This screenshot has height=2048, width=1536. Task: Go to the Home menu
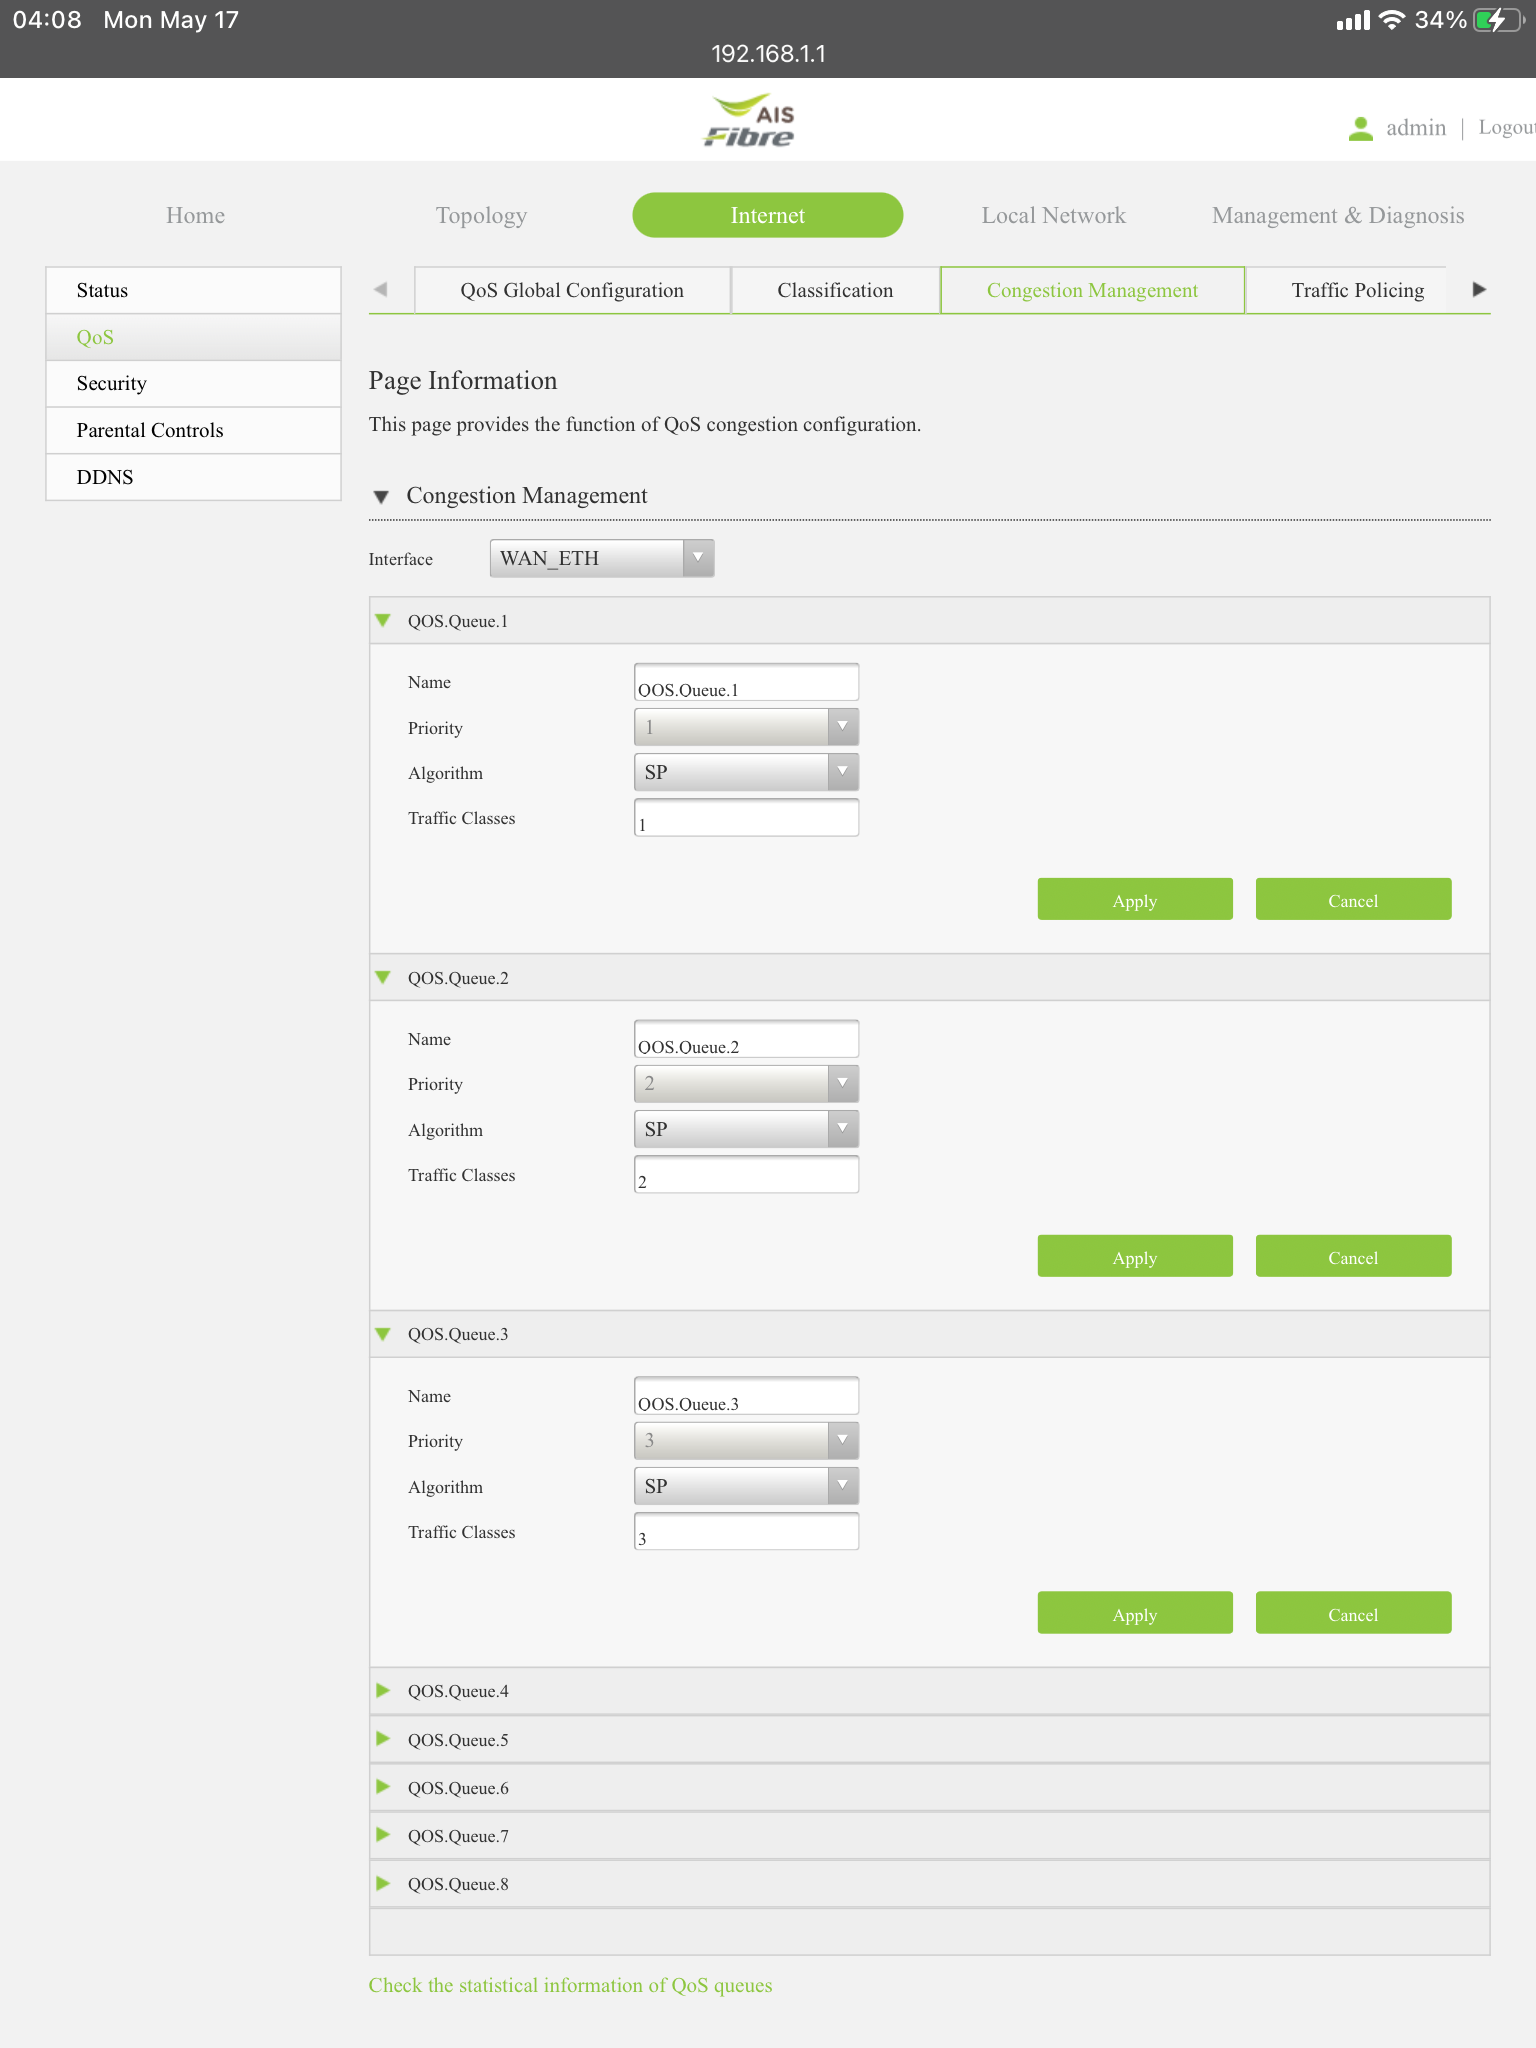(195, 215)
